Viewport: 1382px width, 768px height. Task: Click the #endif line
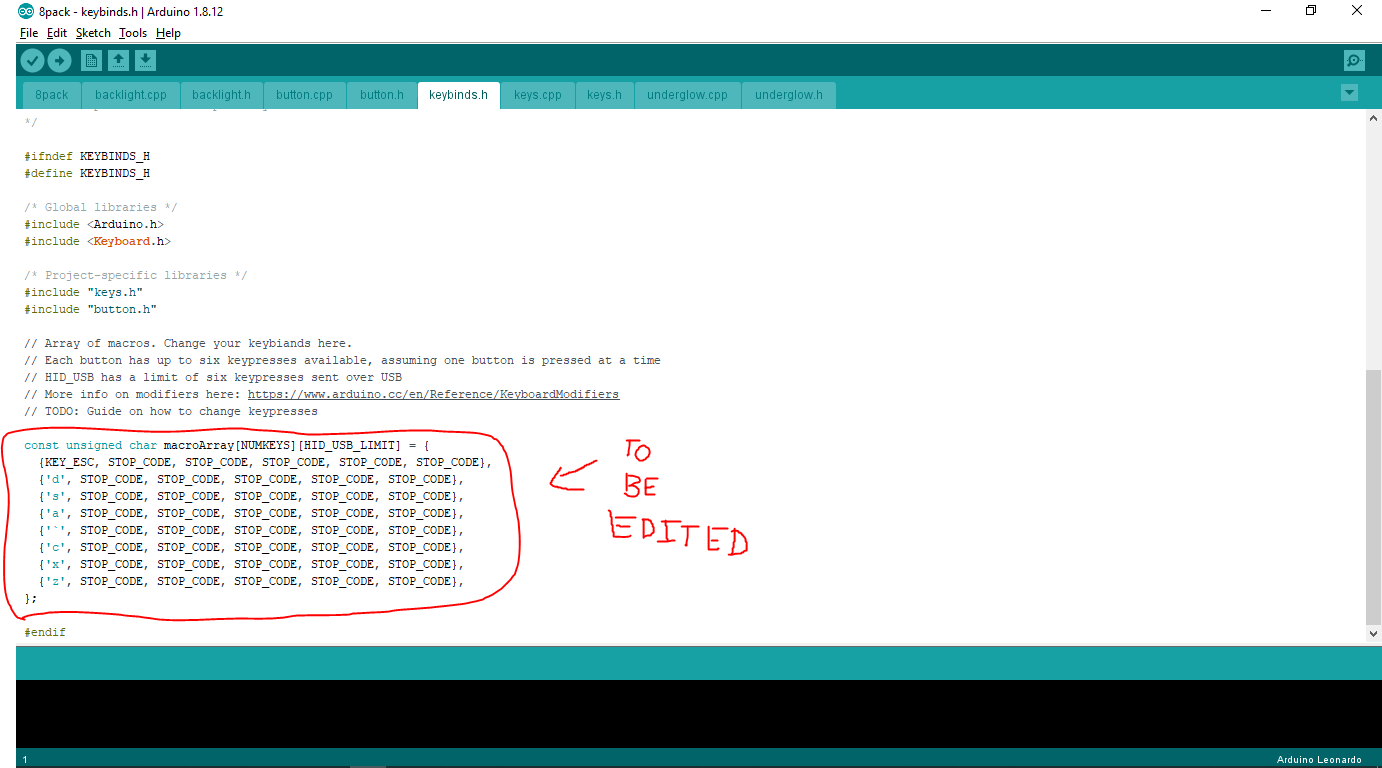[45, 632]
